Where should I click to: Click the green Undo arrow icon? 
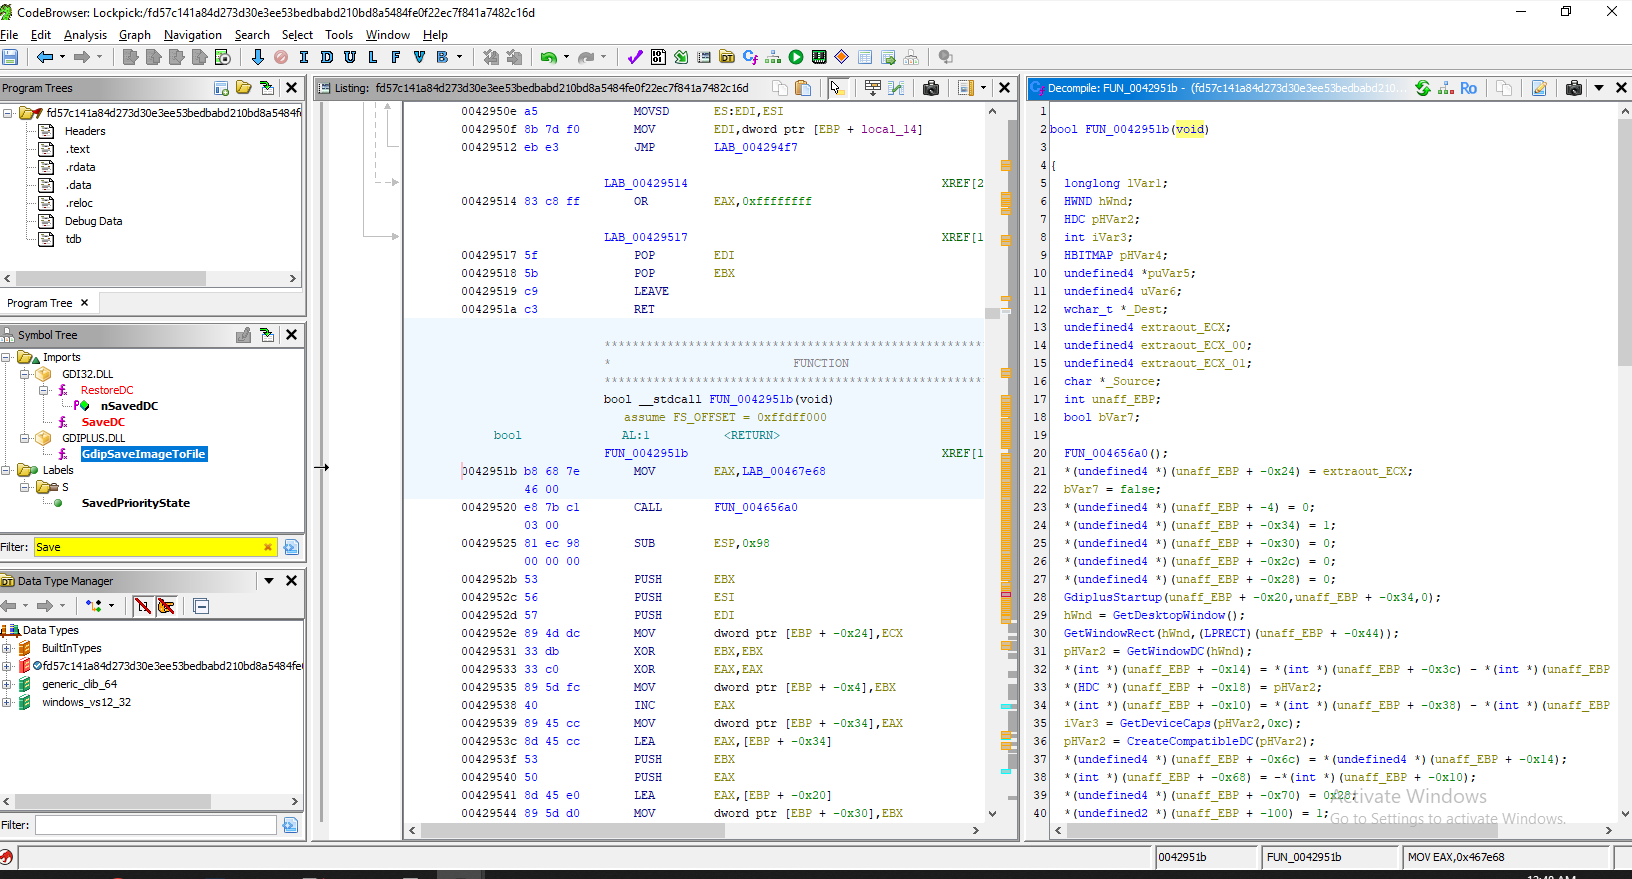click(x=548, y=58)
